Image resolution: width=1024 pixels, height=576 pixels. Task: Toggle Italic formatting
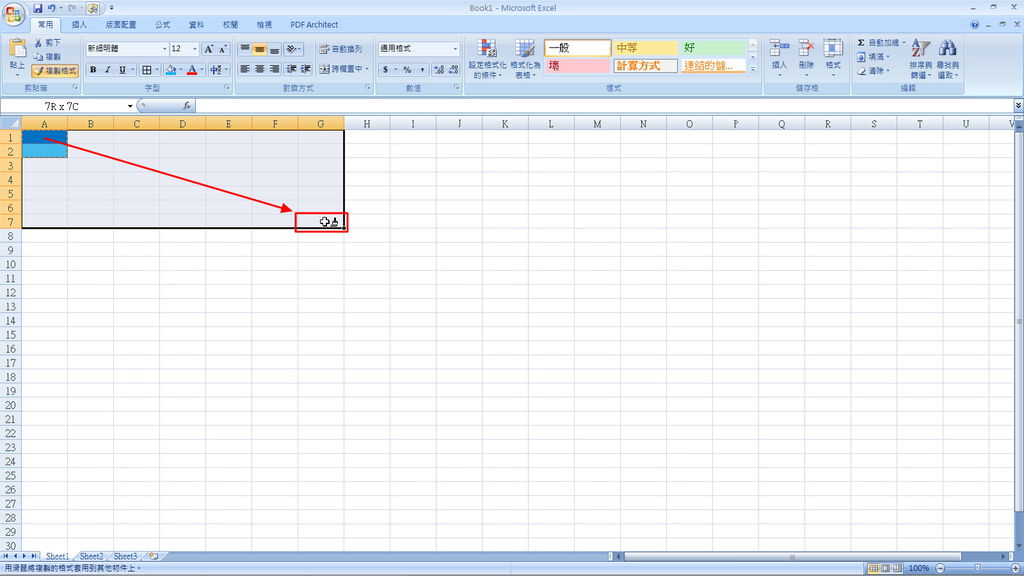point(107,70)
